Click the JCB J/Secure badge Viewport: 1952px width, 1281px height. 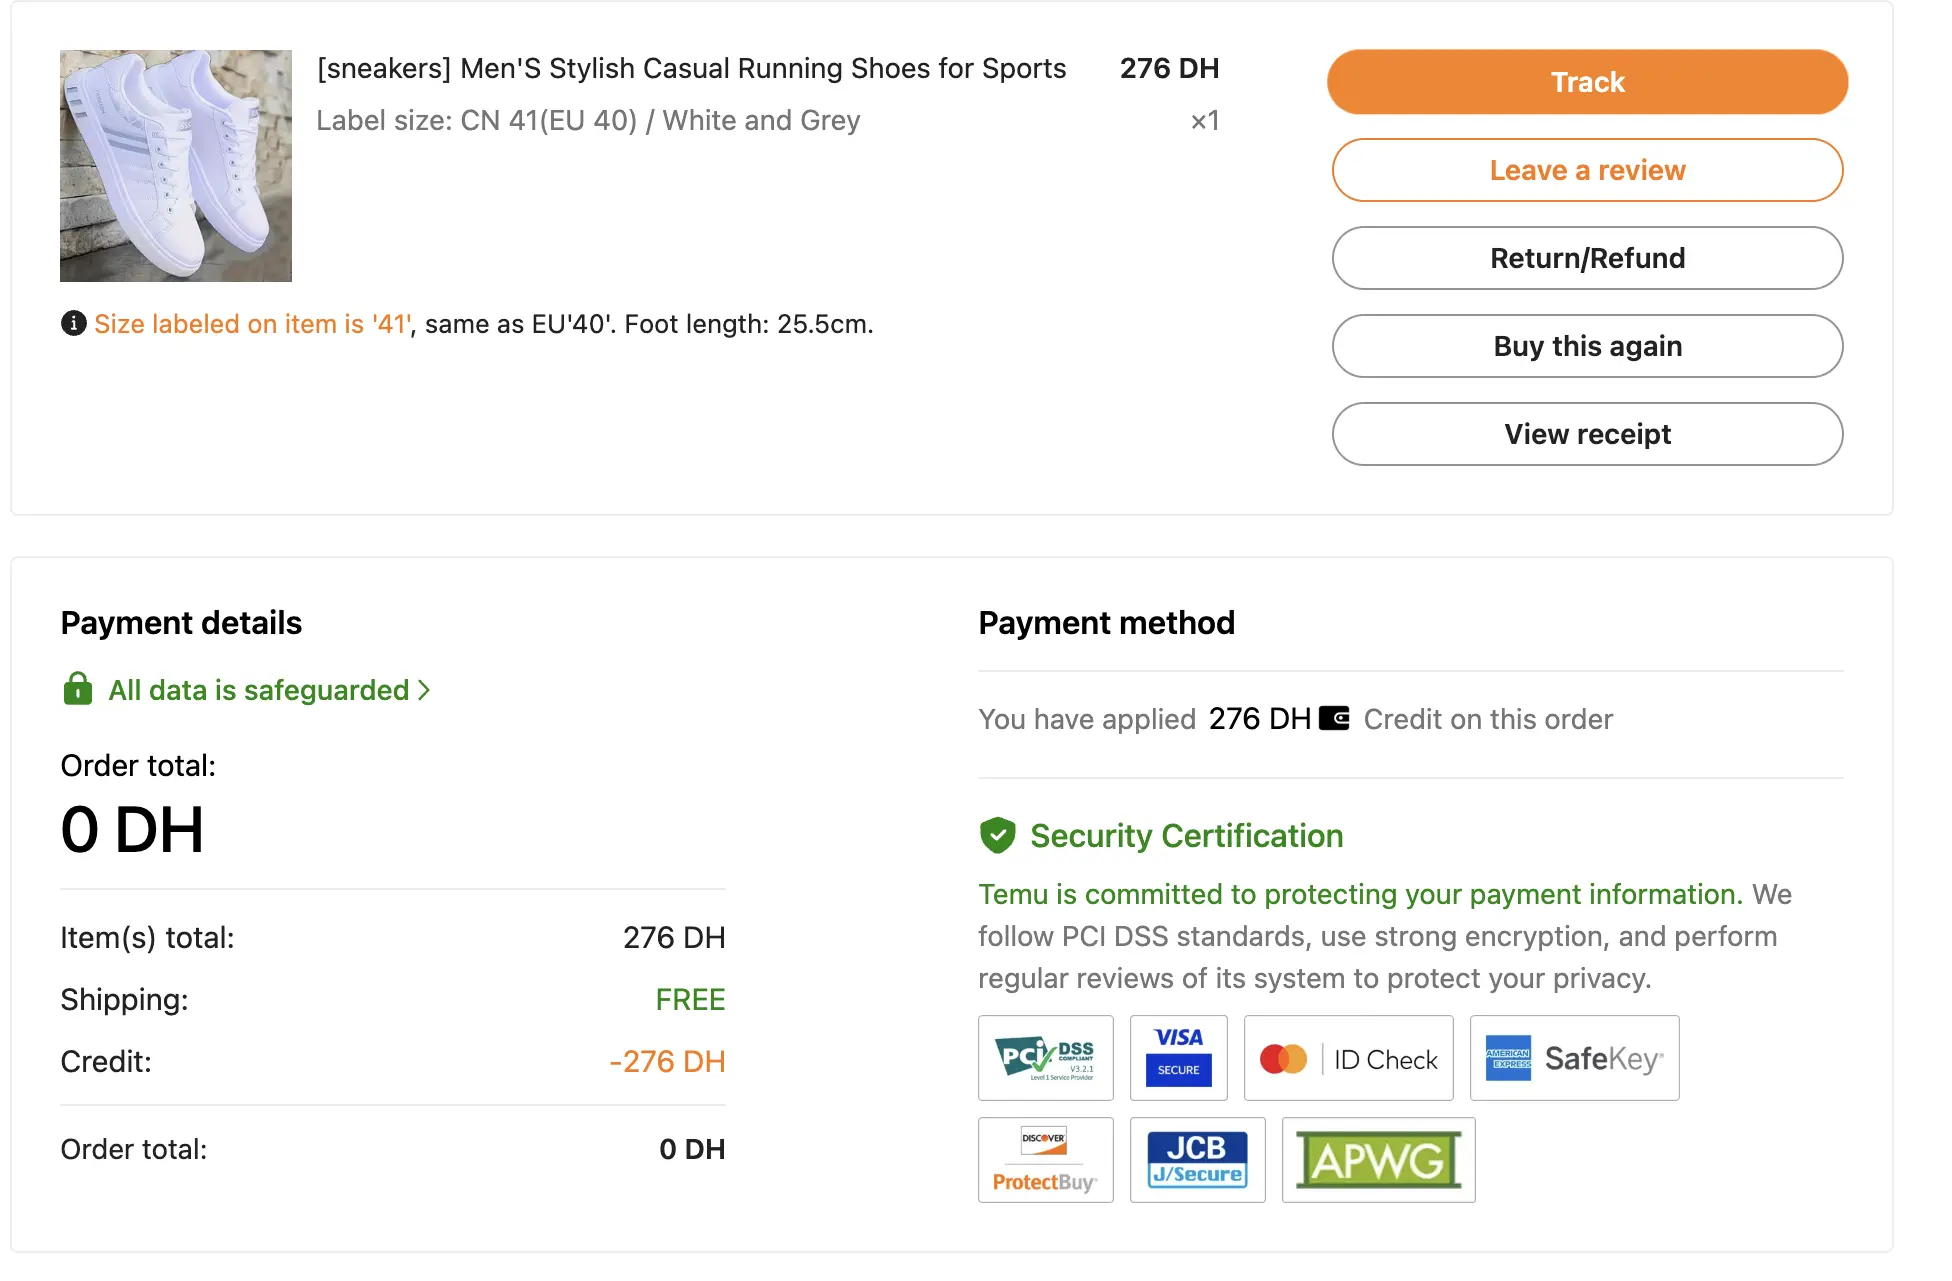click(1197, 1160)
